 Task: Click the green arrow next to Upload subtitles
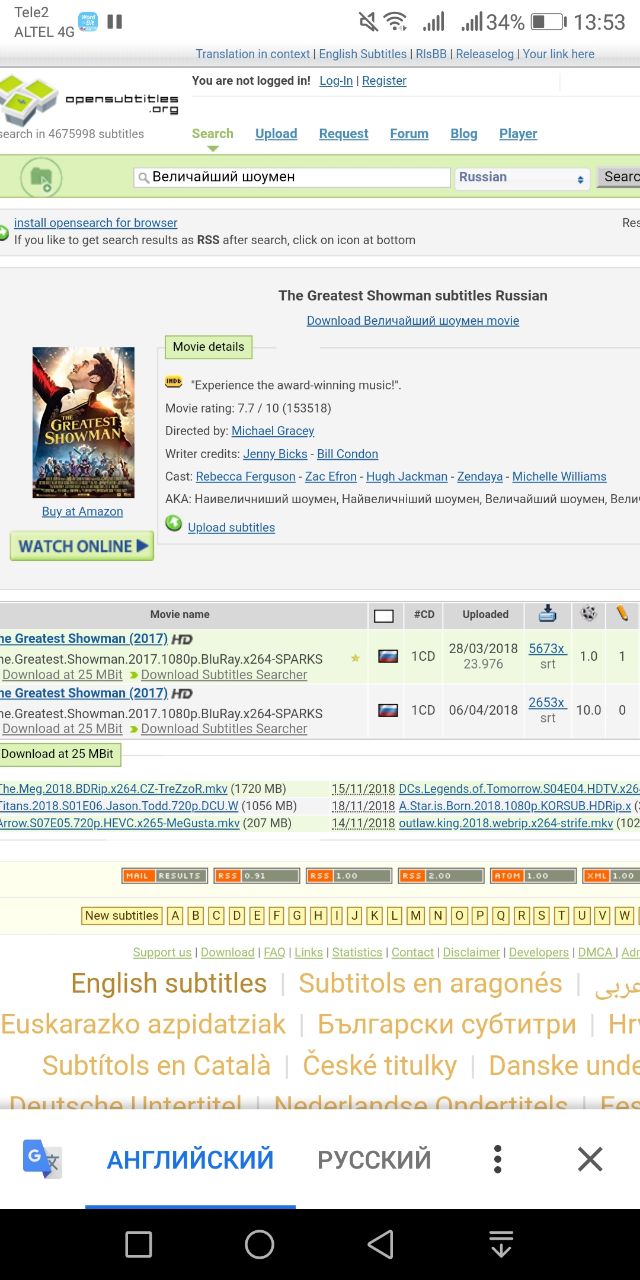174,524
